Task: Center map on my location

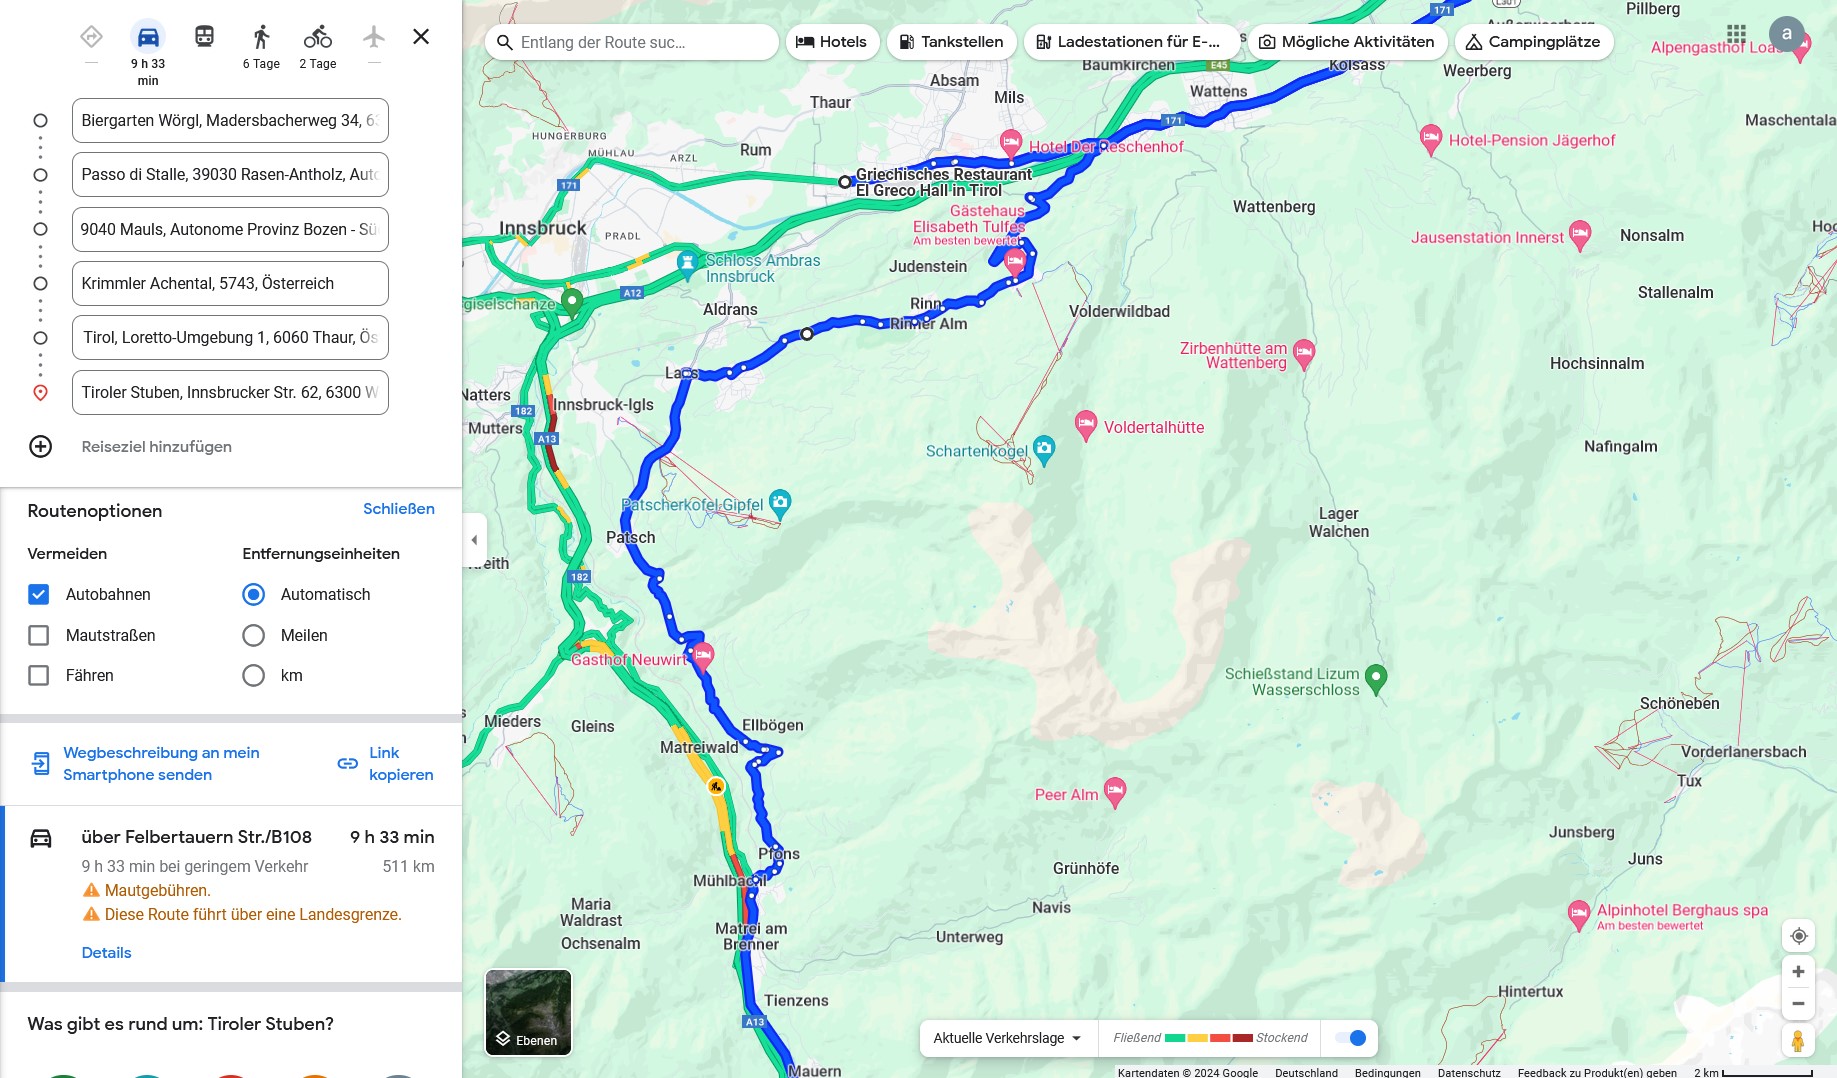Action: [x=1798, y=936]
